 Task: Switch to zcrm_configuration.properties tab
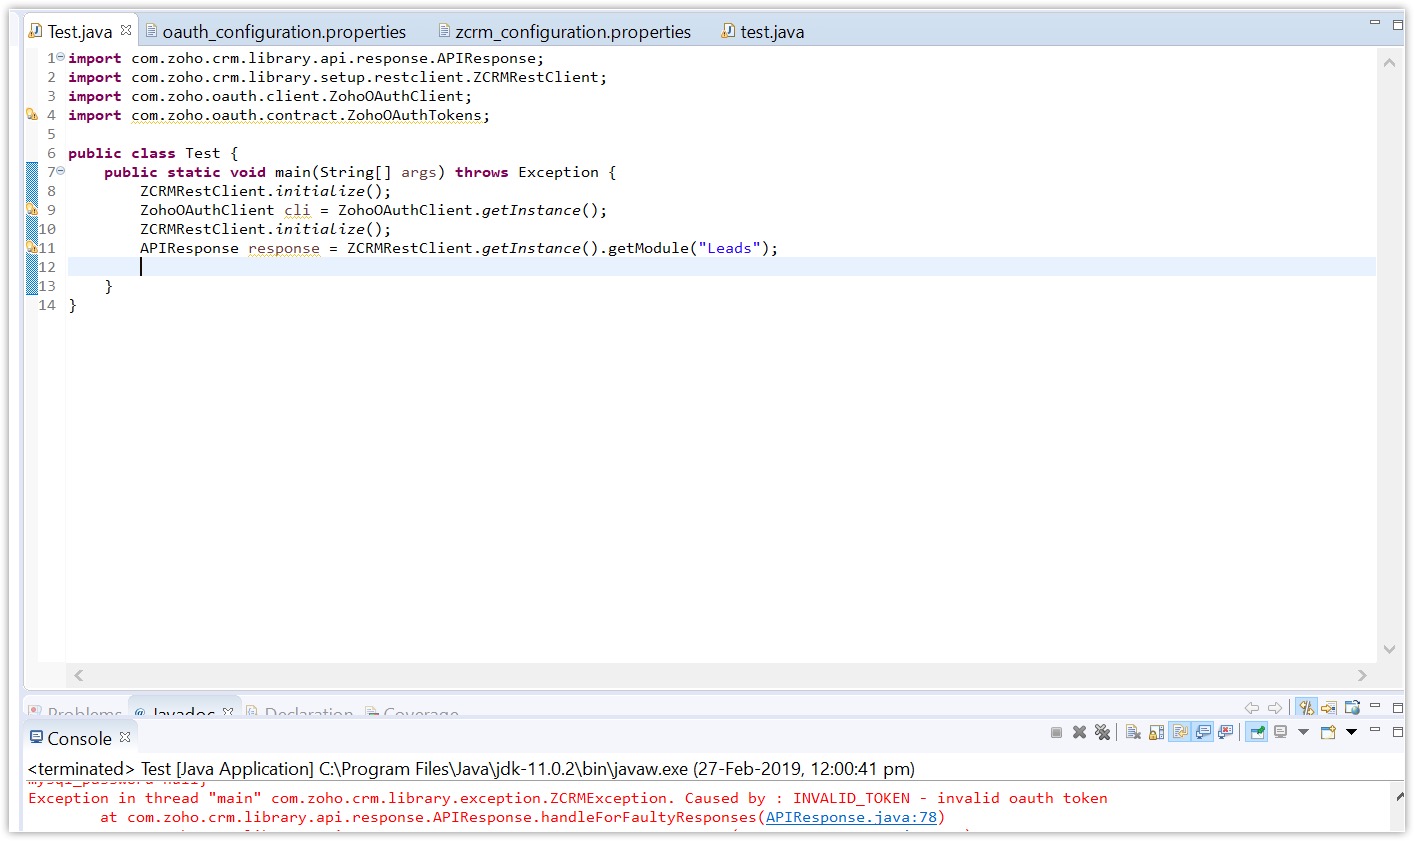point(572,32)
